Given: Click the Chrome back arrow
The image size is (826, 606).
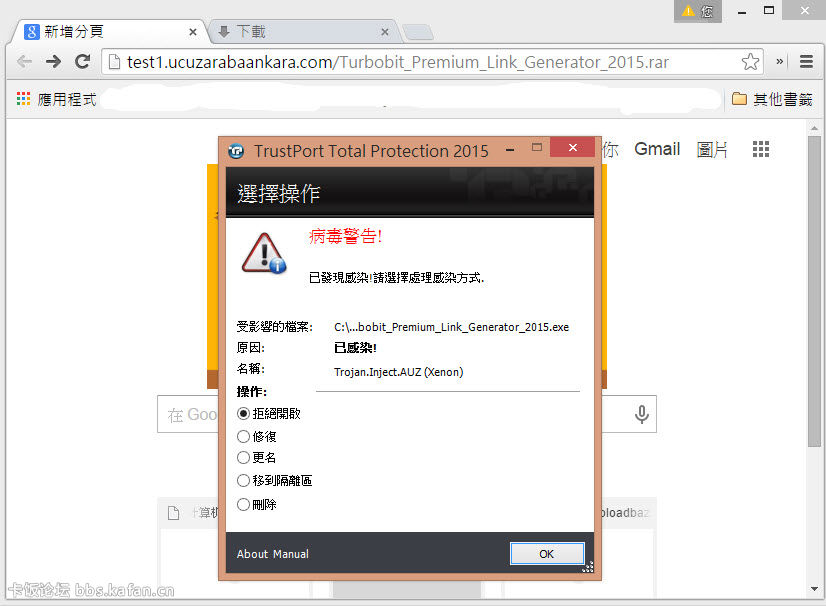Looking at the screenshot, I should [x=24, y=62].
